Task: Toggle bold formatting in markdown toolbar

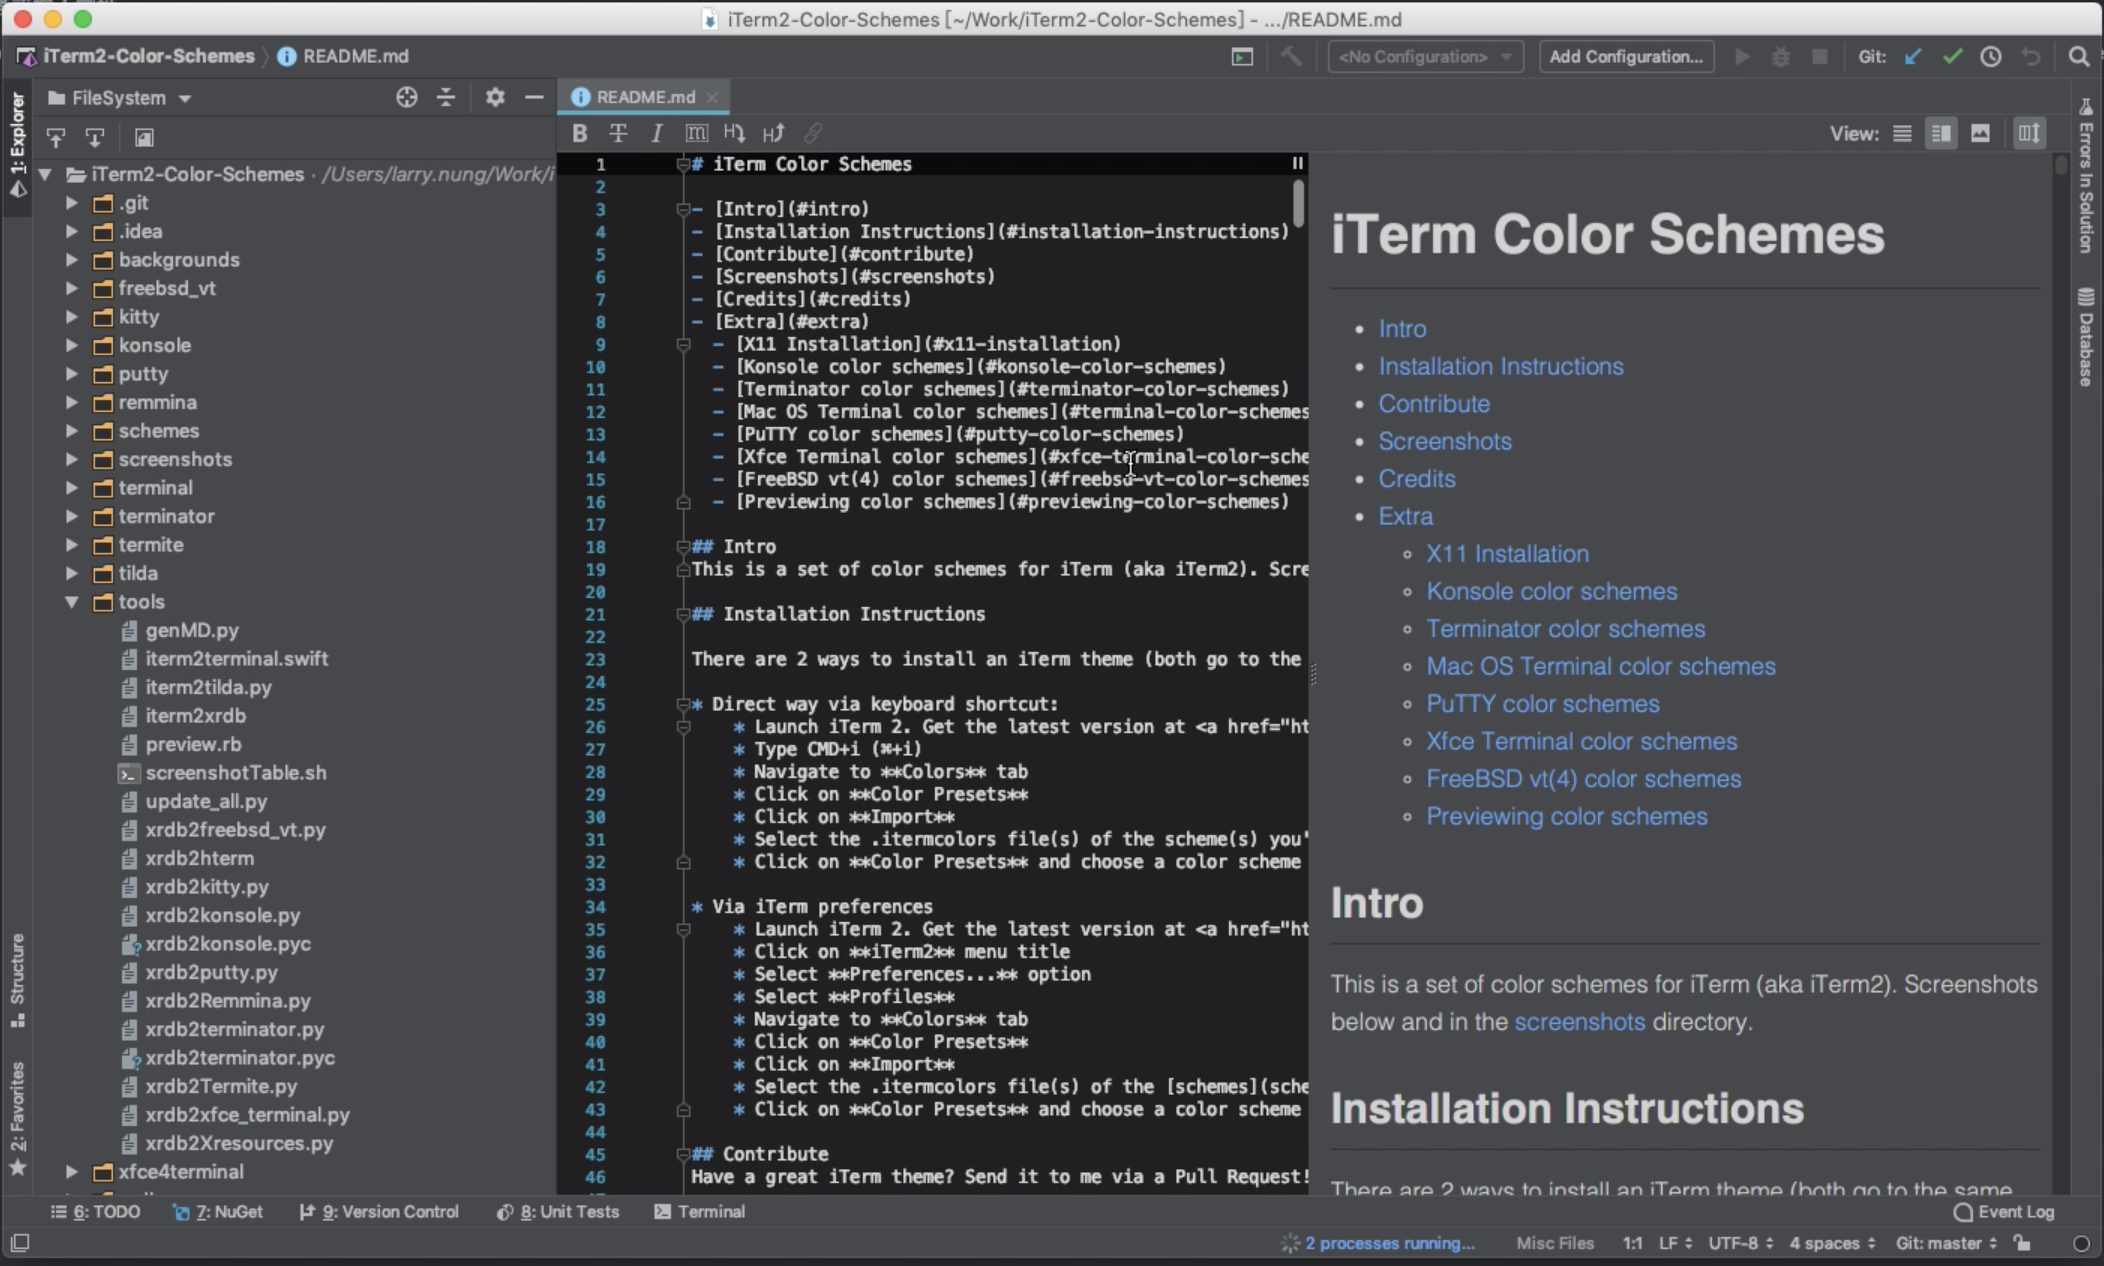Action: (579, 133)
